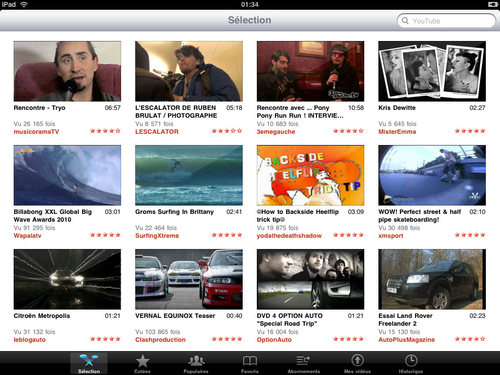
Task: Open the Favoris book tab icon
Action: (250, 361)
